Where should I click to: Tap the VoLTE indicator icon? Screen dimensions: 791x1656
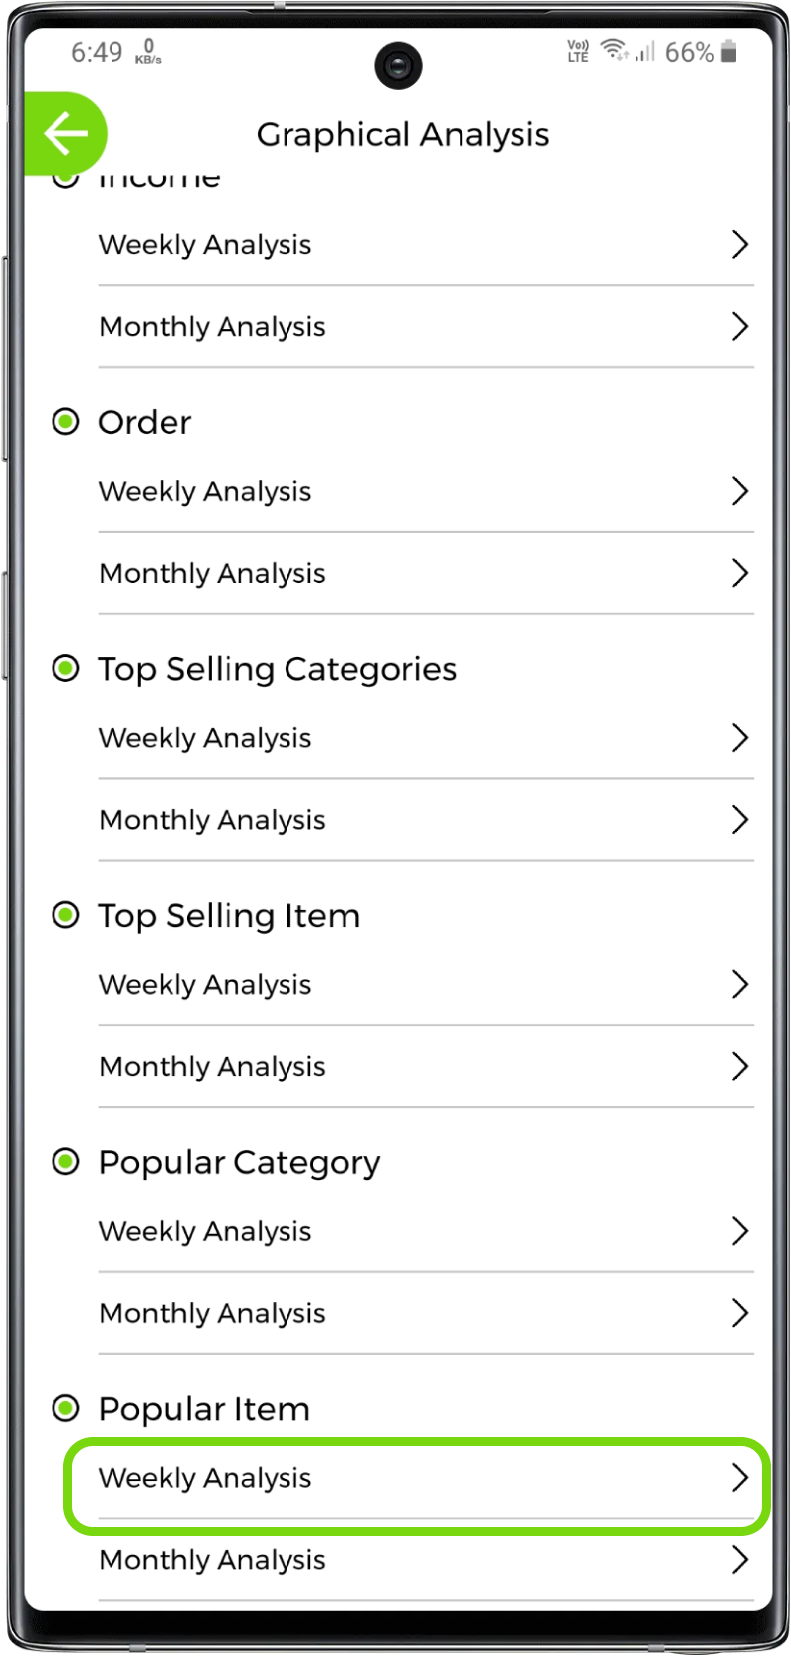(578, 51)
